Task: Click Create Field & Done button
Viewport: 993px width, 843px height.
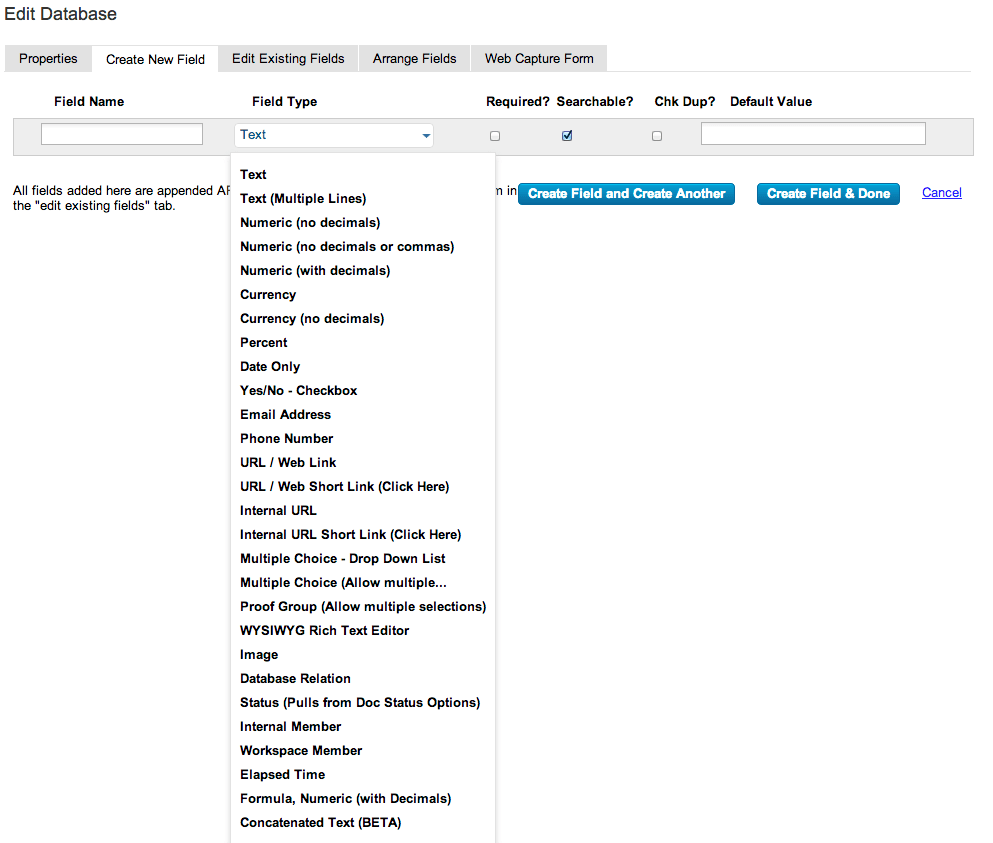Action: point(828,193)
